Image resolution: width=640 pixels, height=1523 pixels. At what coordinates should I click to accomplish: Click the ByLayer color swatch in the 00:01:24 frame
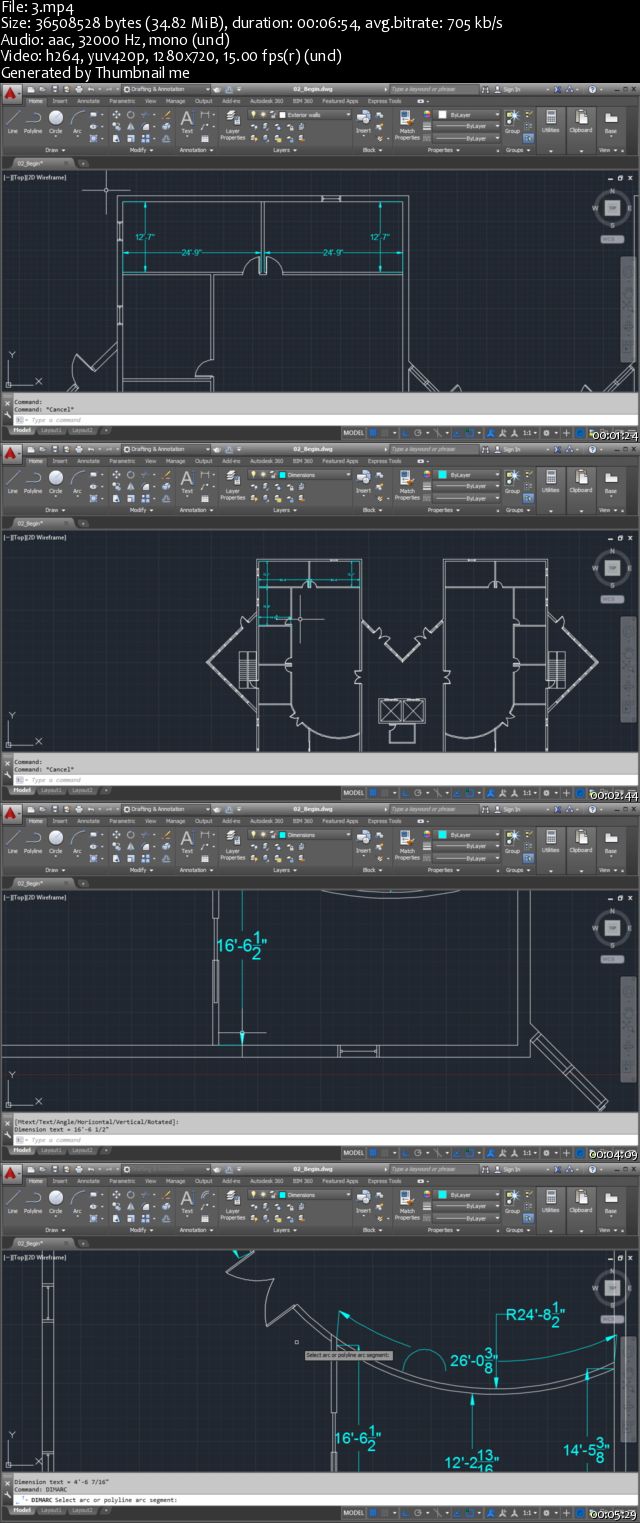[x=443, y=115]
